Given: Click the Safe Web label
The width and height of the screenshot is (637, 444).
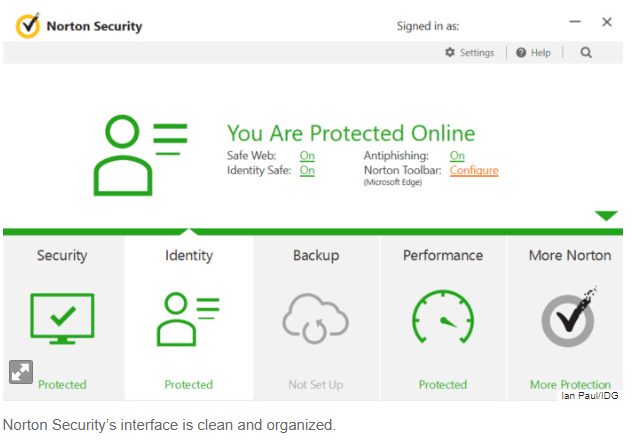Looking at the screenshot, I should pos(251,156).
